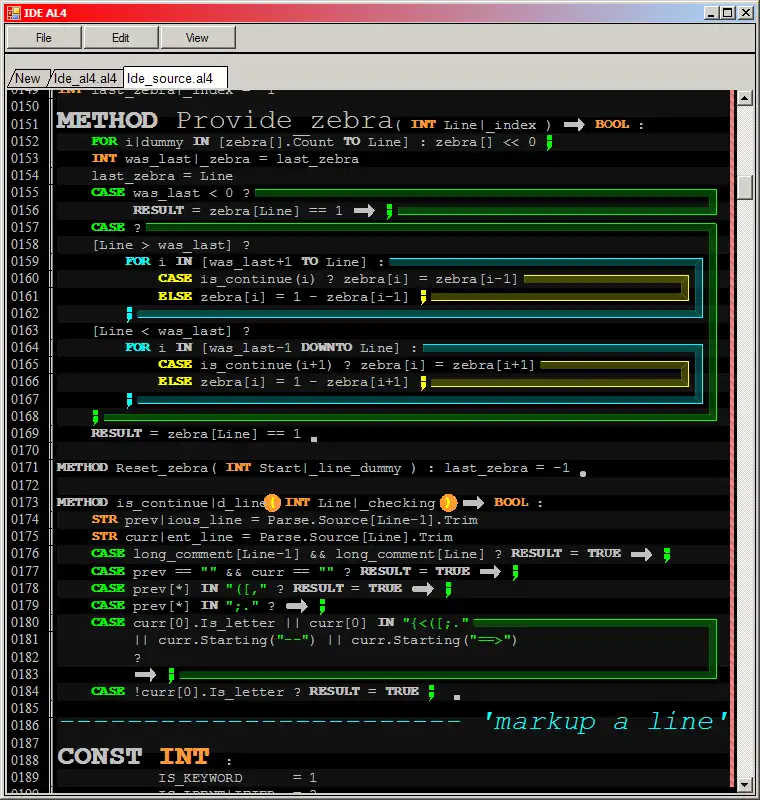The image size is (760, 800).
Task: Click the METHOD Provide_zebra heading on line 0151
Action: pyautogui.click(x=224, y=122)
